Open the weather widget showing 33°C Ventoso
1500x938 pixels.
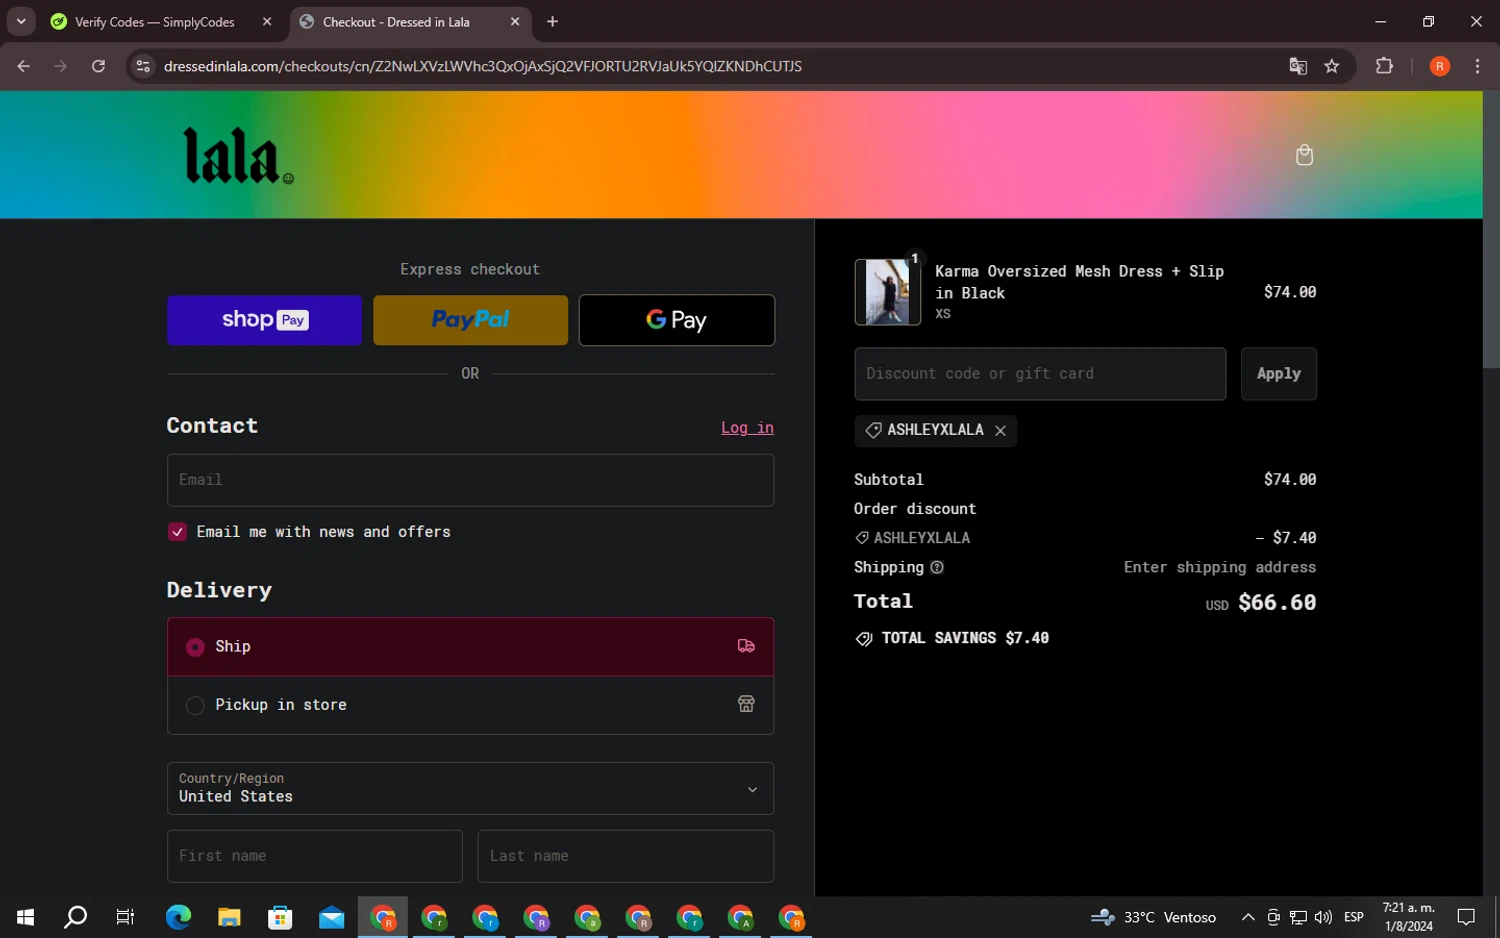click(x=1154, y=917)
